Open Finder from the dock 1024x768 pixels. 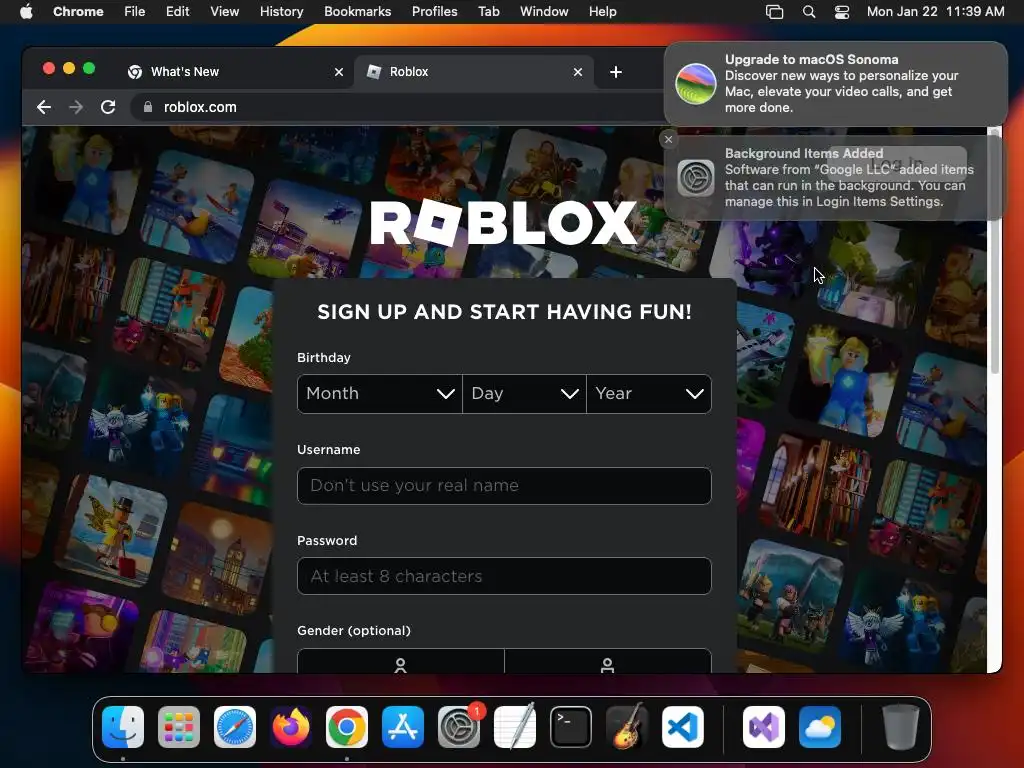(123, 727)
